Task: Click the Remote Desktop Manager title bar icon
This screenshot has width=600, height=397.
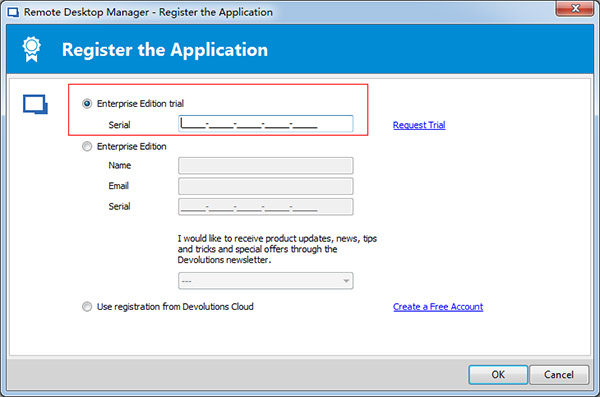Action: [13, 12]
